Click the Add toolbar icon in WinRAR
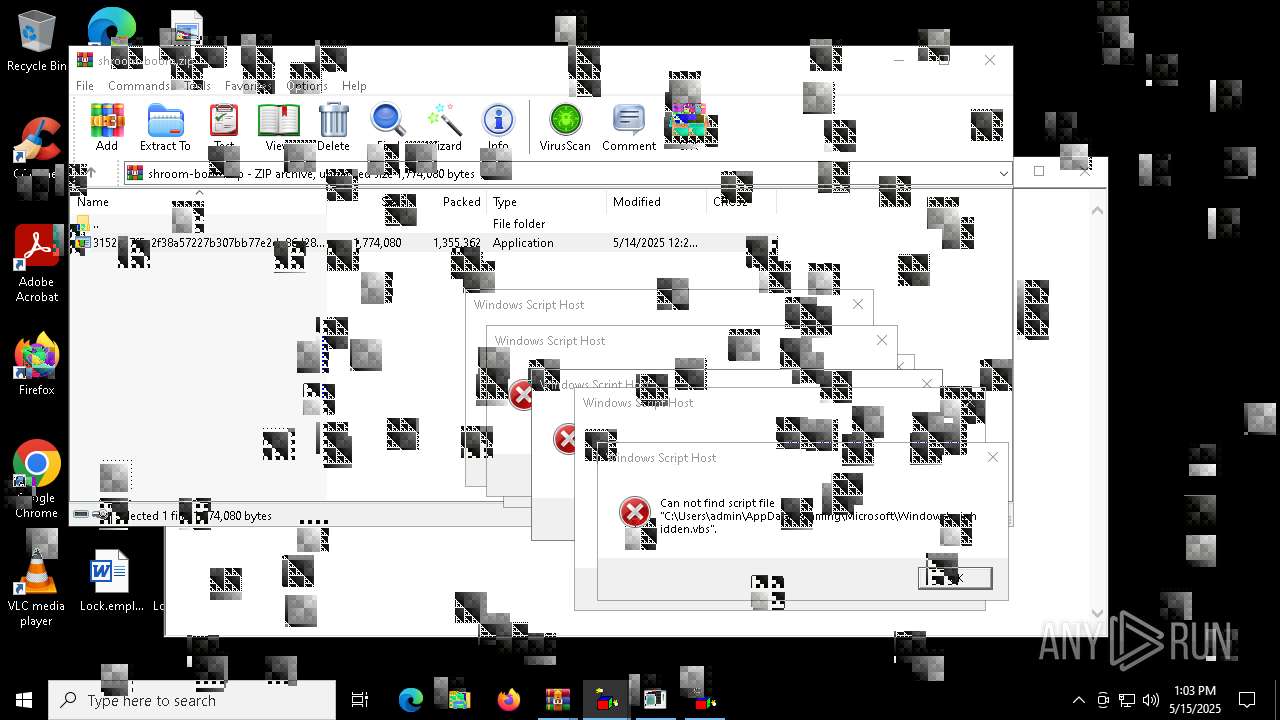 tap(107, 127)
